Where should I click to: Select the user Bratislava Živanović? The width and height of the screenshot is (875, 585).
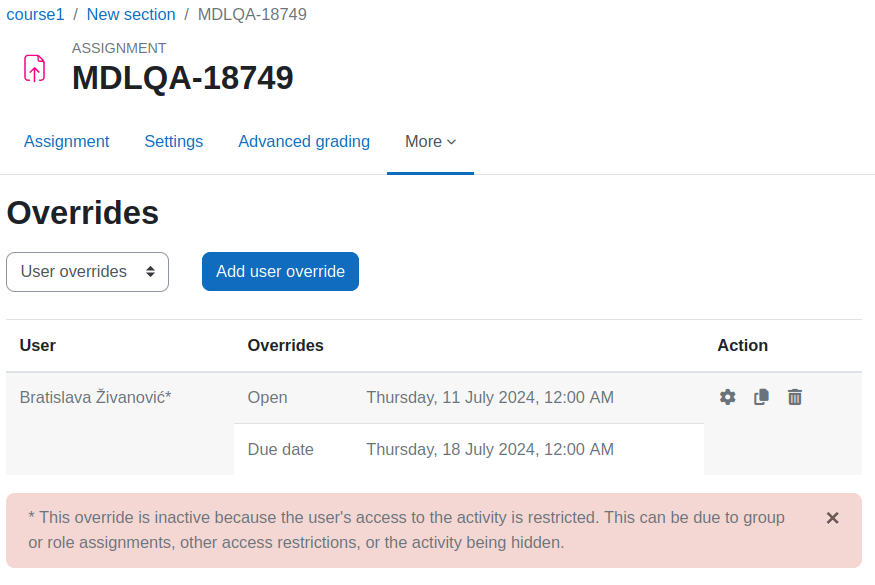click(95, 397)
